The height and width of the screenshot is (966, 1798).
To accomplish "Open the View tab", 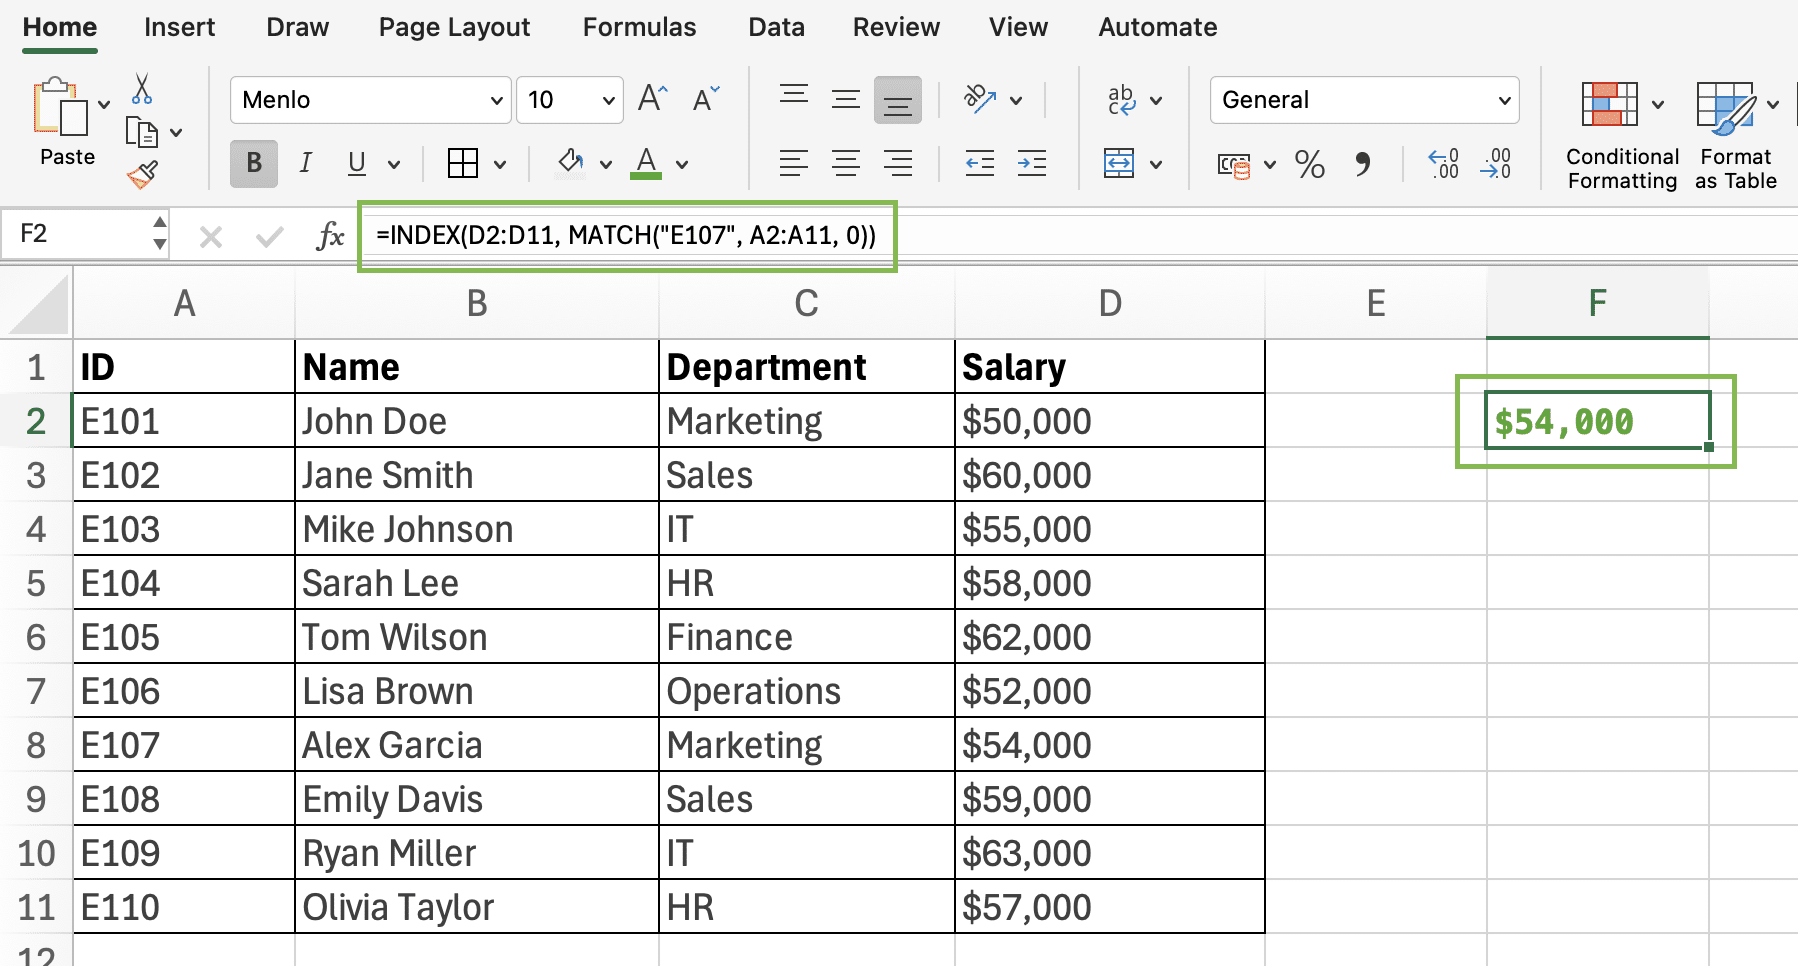I will point(1018,27).
